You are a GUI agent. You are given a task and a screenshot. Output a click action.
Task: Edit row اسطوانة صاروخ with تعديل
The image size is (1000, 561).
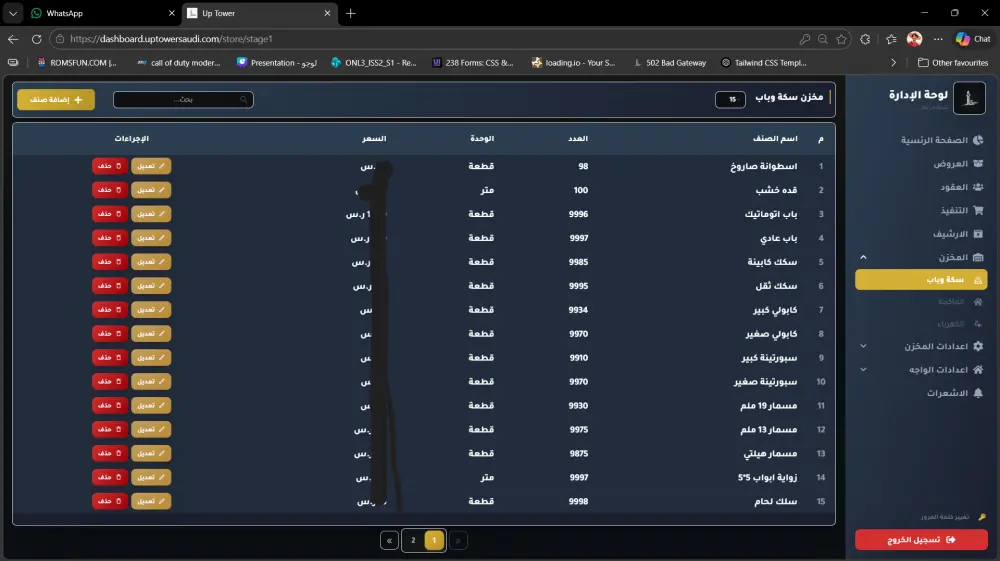(151, 166)
